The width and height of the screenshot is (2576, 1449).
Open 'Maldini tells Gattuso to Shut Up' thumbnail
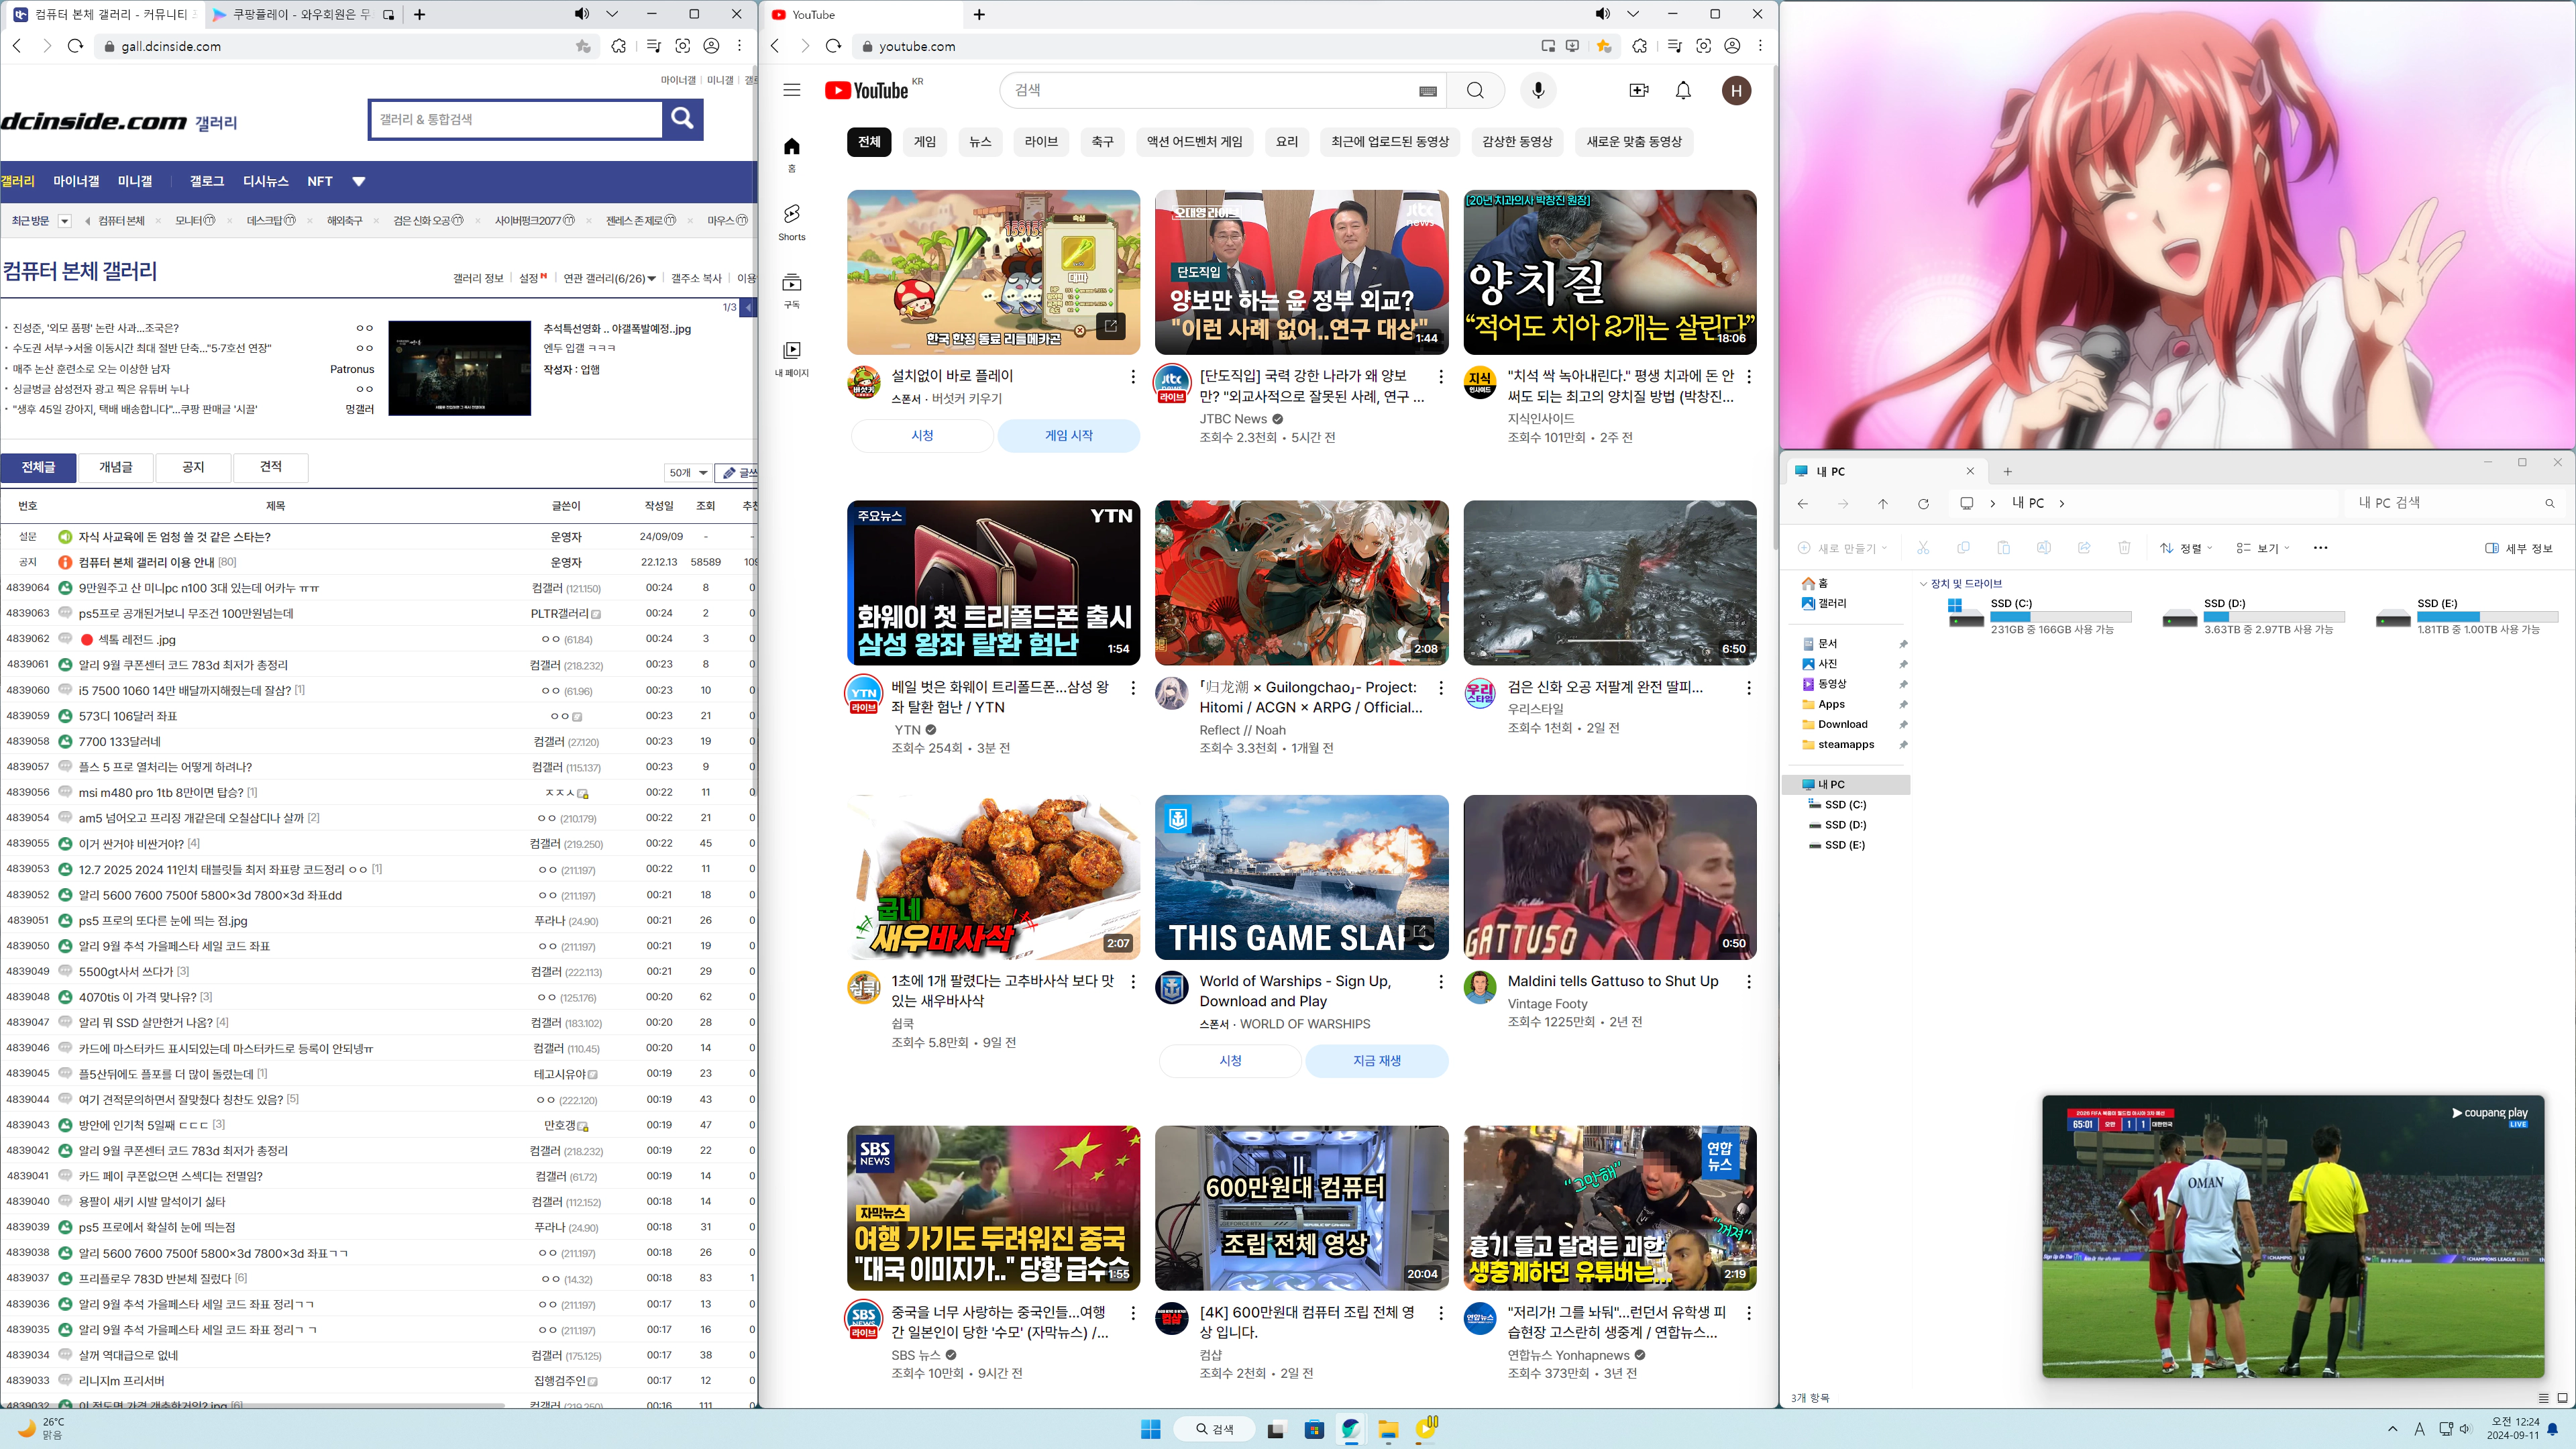coord(1609,878)
